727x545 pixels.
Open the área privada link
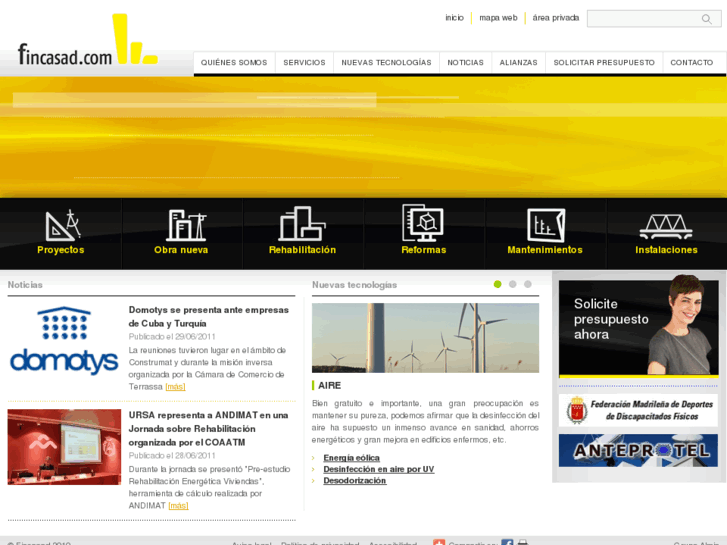tap(555, 18)
